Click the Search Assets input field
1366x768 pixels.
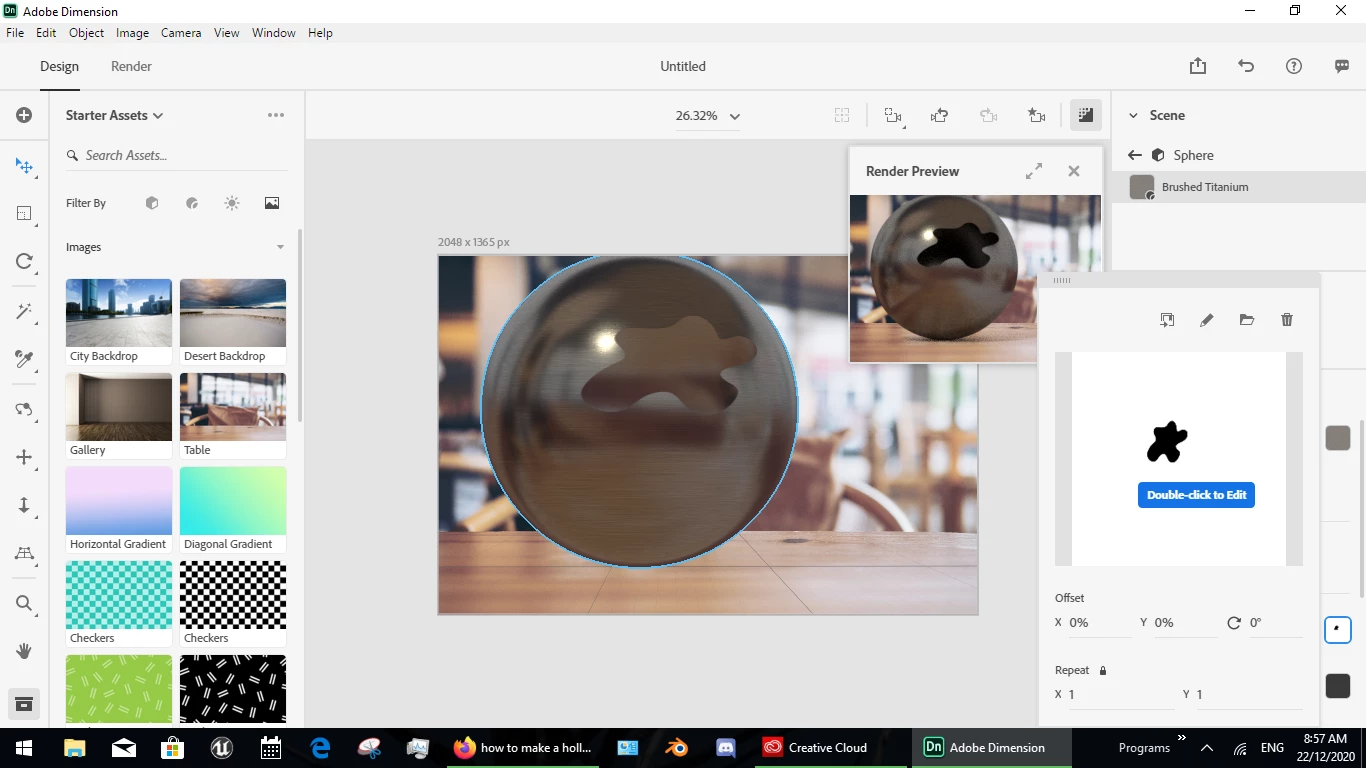[175, 155]
